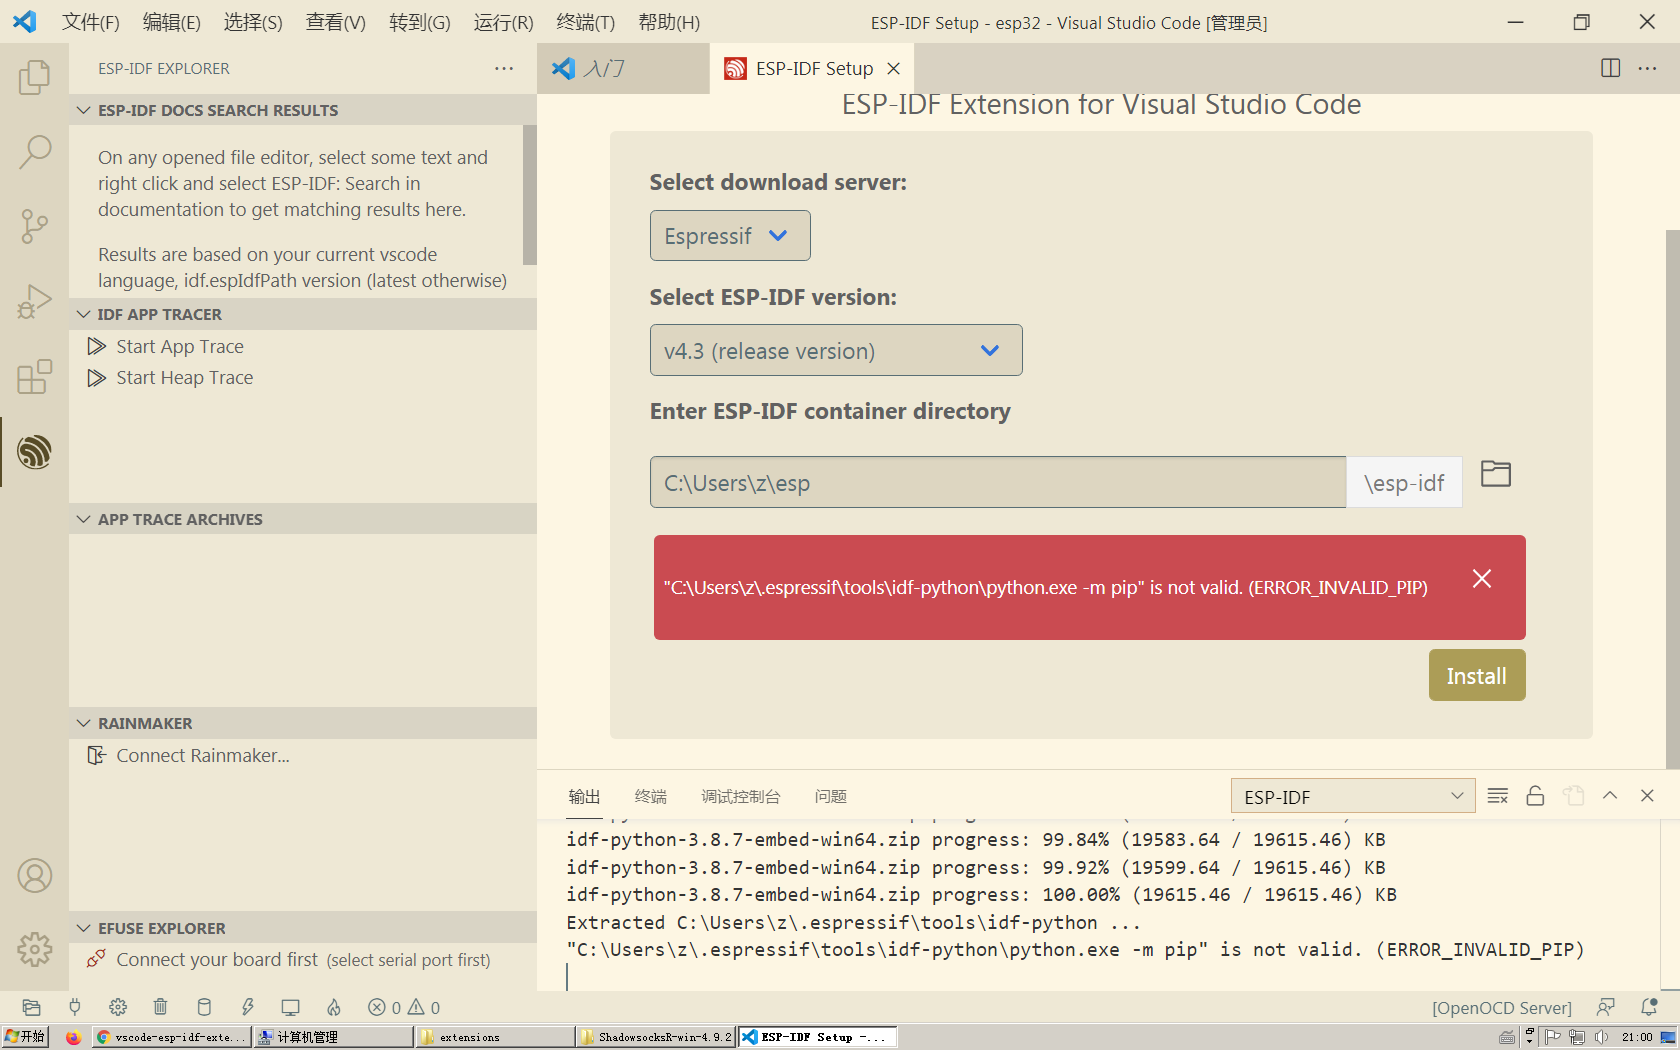The height and width of the screenshot is (1050, 1680).
Task: Click the status bar current folder icon
Action: [31, 1007]
